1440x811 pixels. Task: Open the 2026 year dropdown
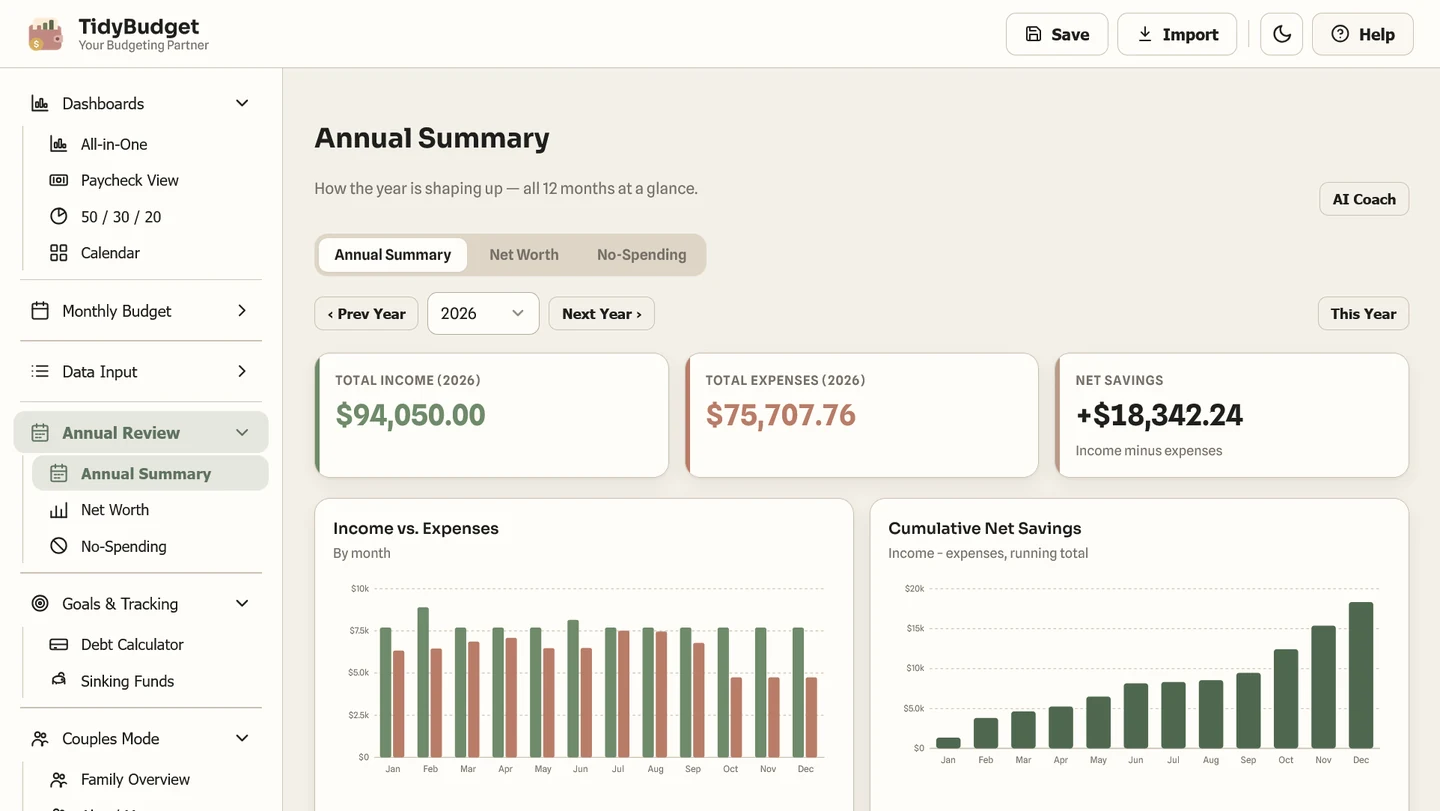tap(483, 313)
